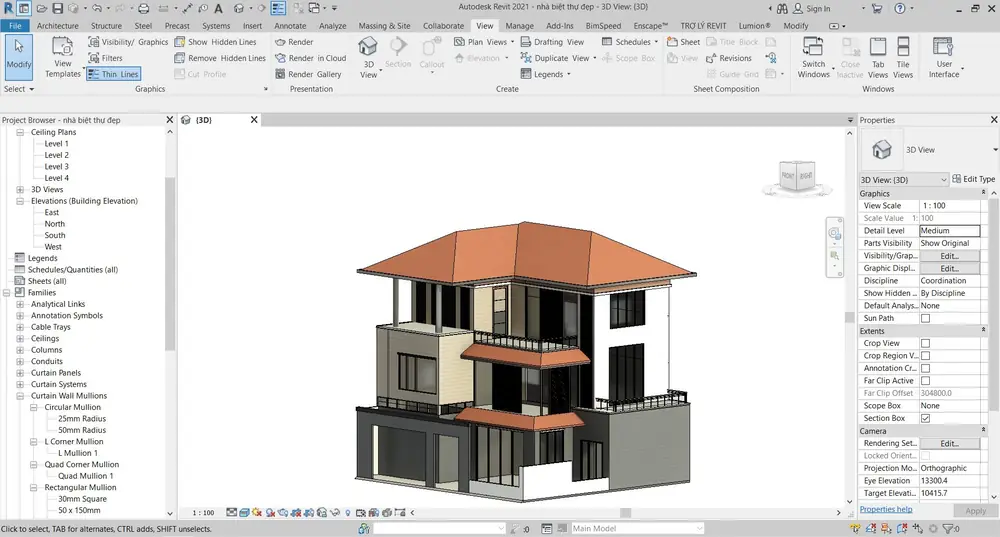Toggle the Annotation Crop checkbox
This screenshot has height=537, width=1000.
pos(925,368)
